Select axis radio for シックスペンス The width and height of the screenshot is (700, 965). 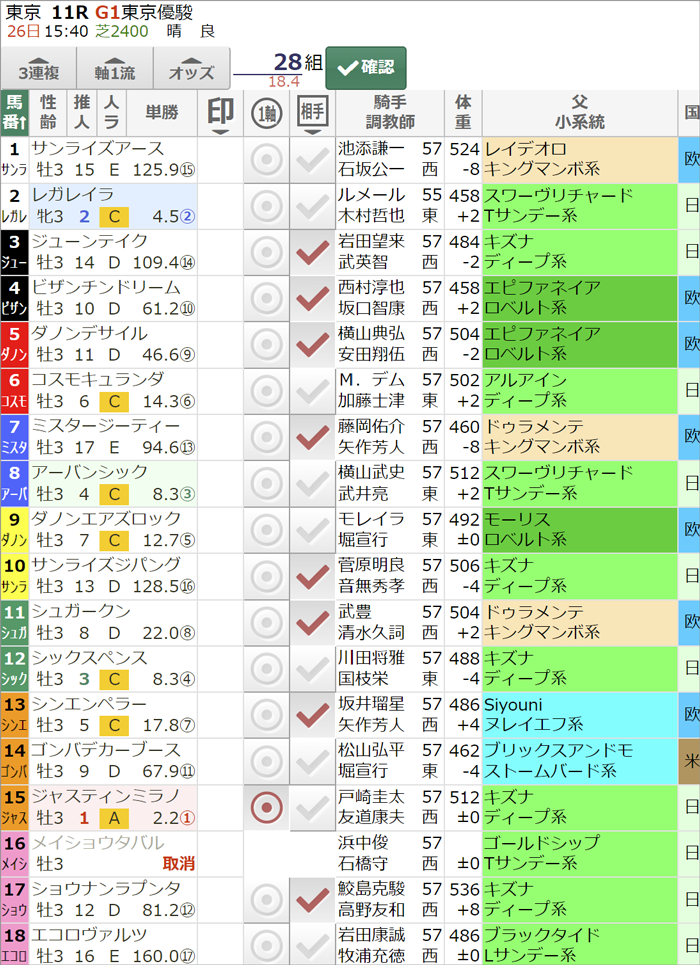click(267, 668)
